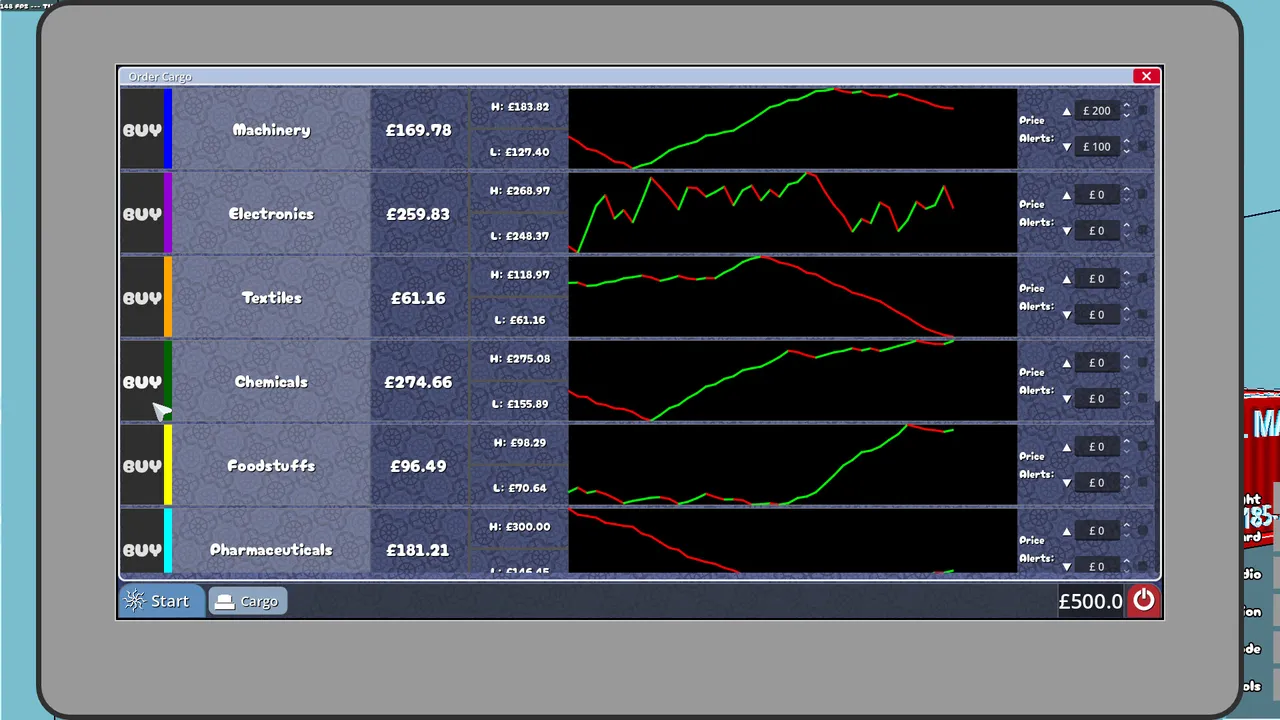This screenshot has width=1280, height=720.
Task: Click the red power icon
Action: click(1143, 601)
